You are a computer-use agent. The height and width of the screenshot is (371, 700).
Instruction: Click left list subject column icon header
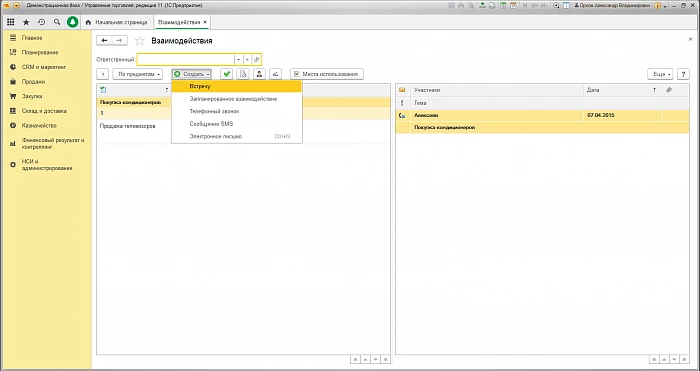click(103, 90)
